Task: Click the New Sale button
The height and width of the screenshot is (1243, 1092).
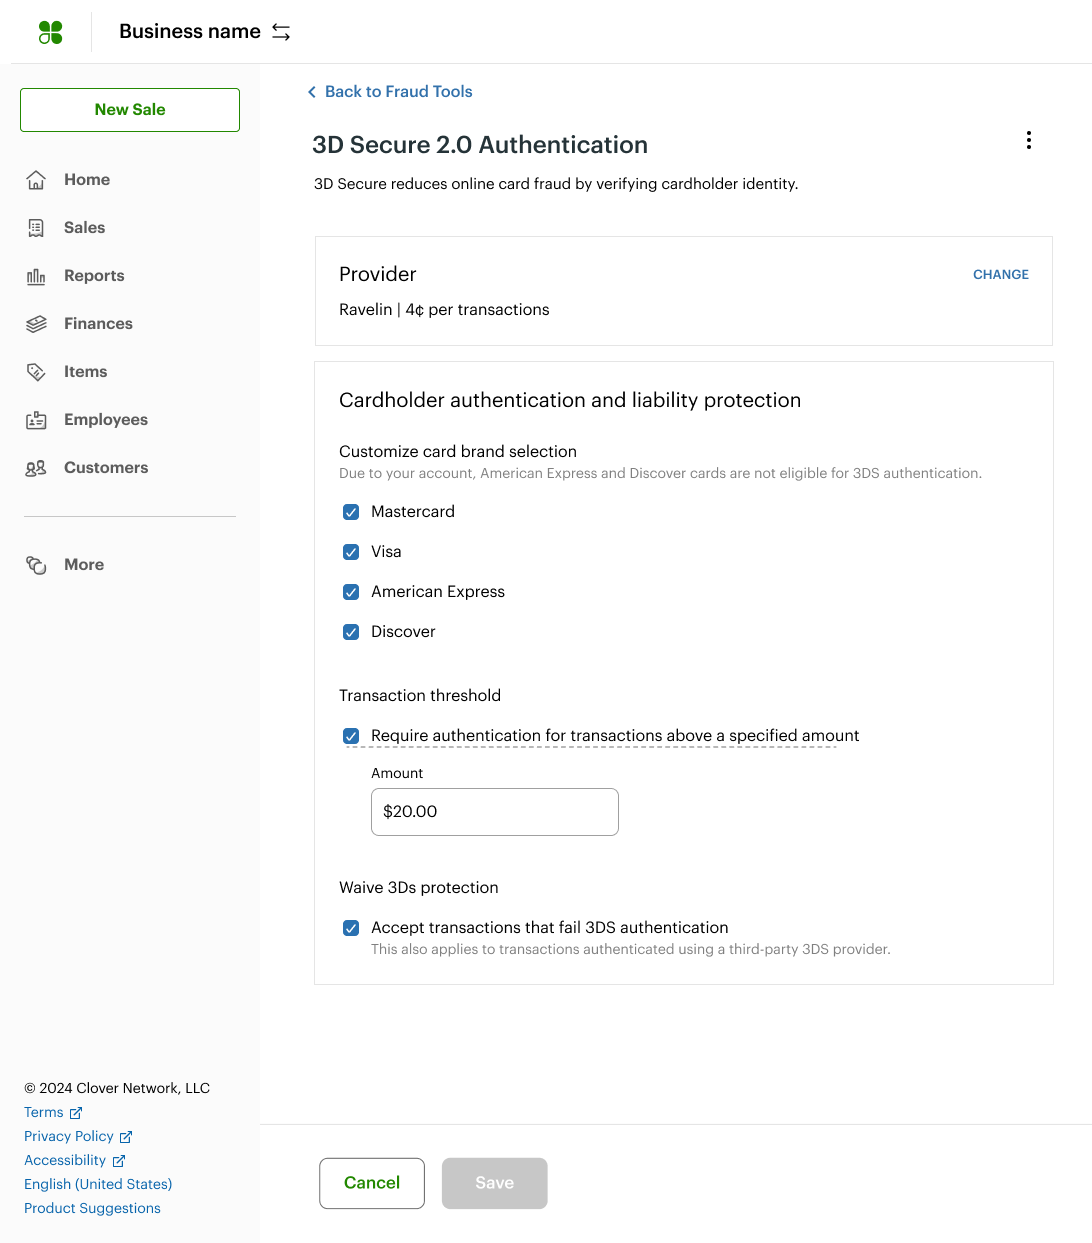Action: [129, 109]
